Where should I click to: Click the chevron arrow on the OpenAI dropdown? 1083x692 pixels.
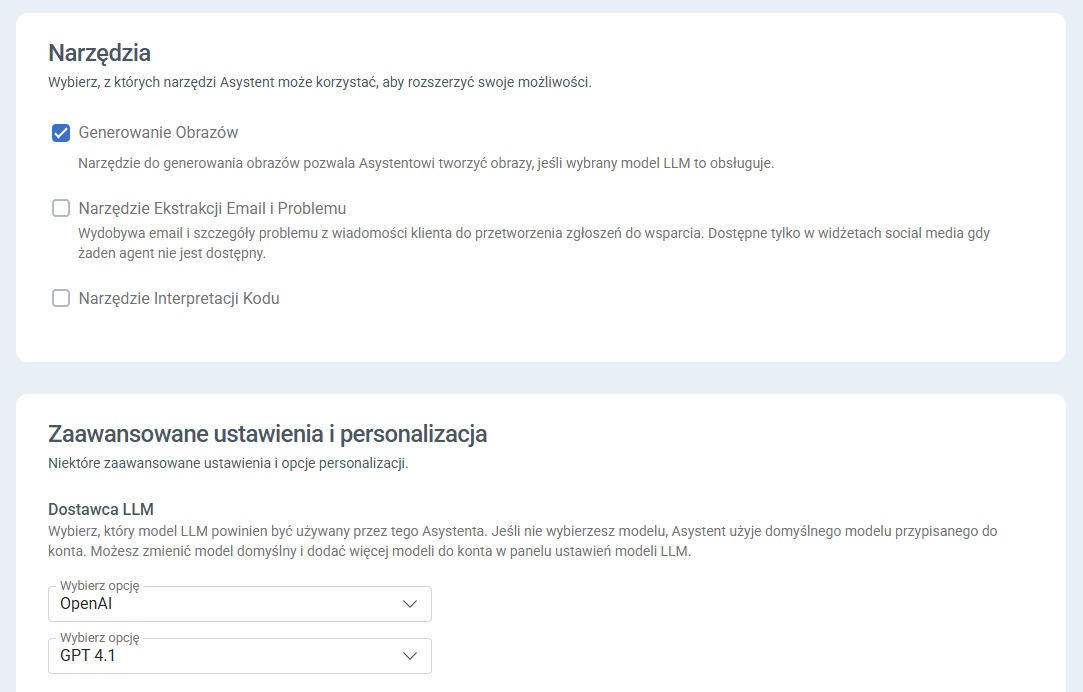point(409,604)
